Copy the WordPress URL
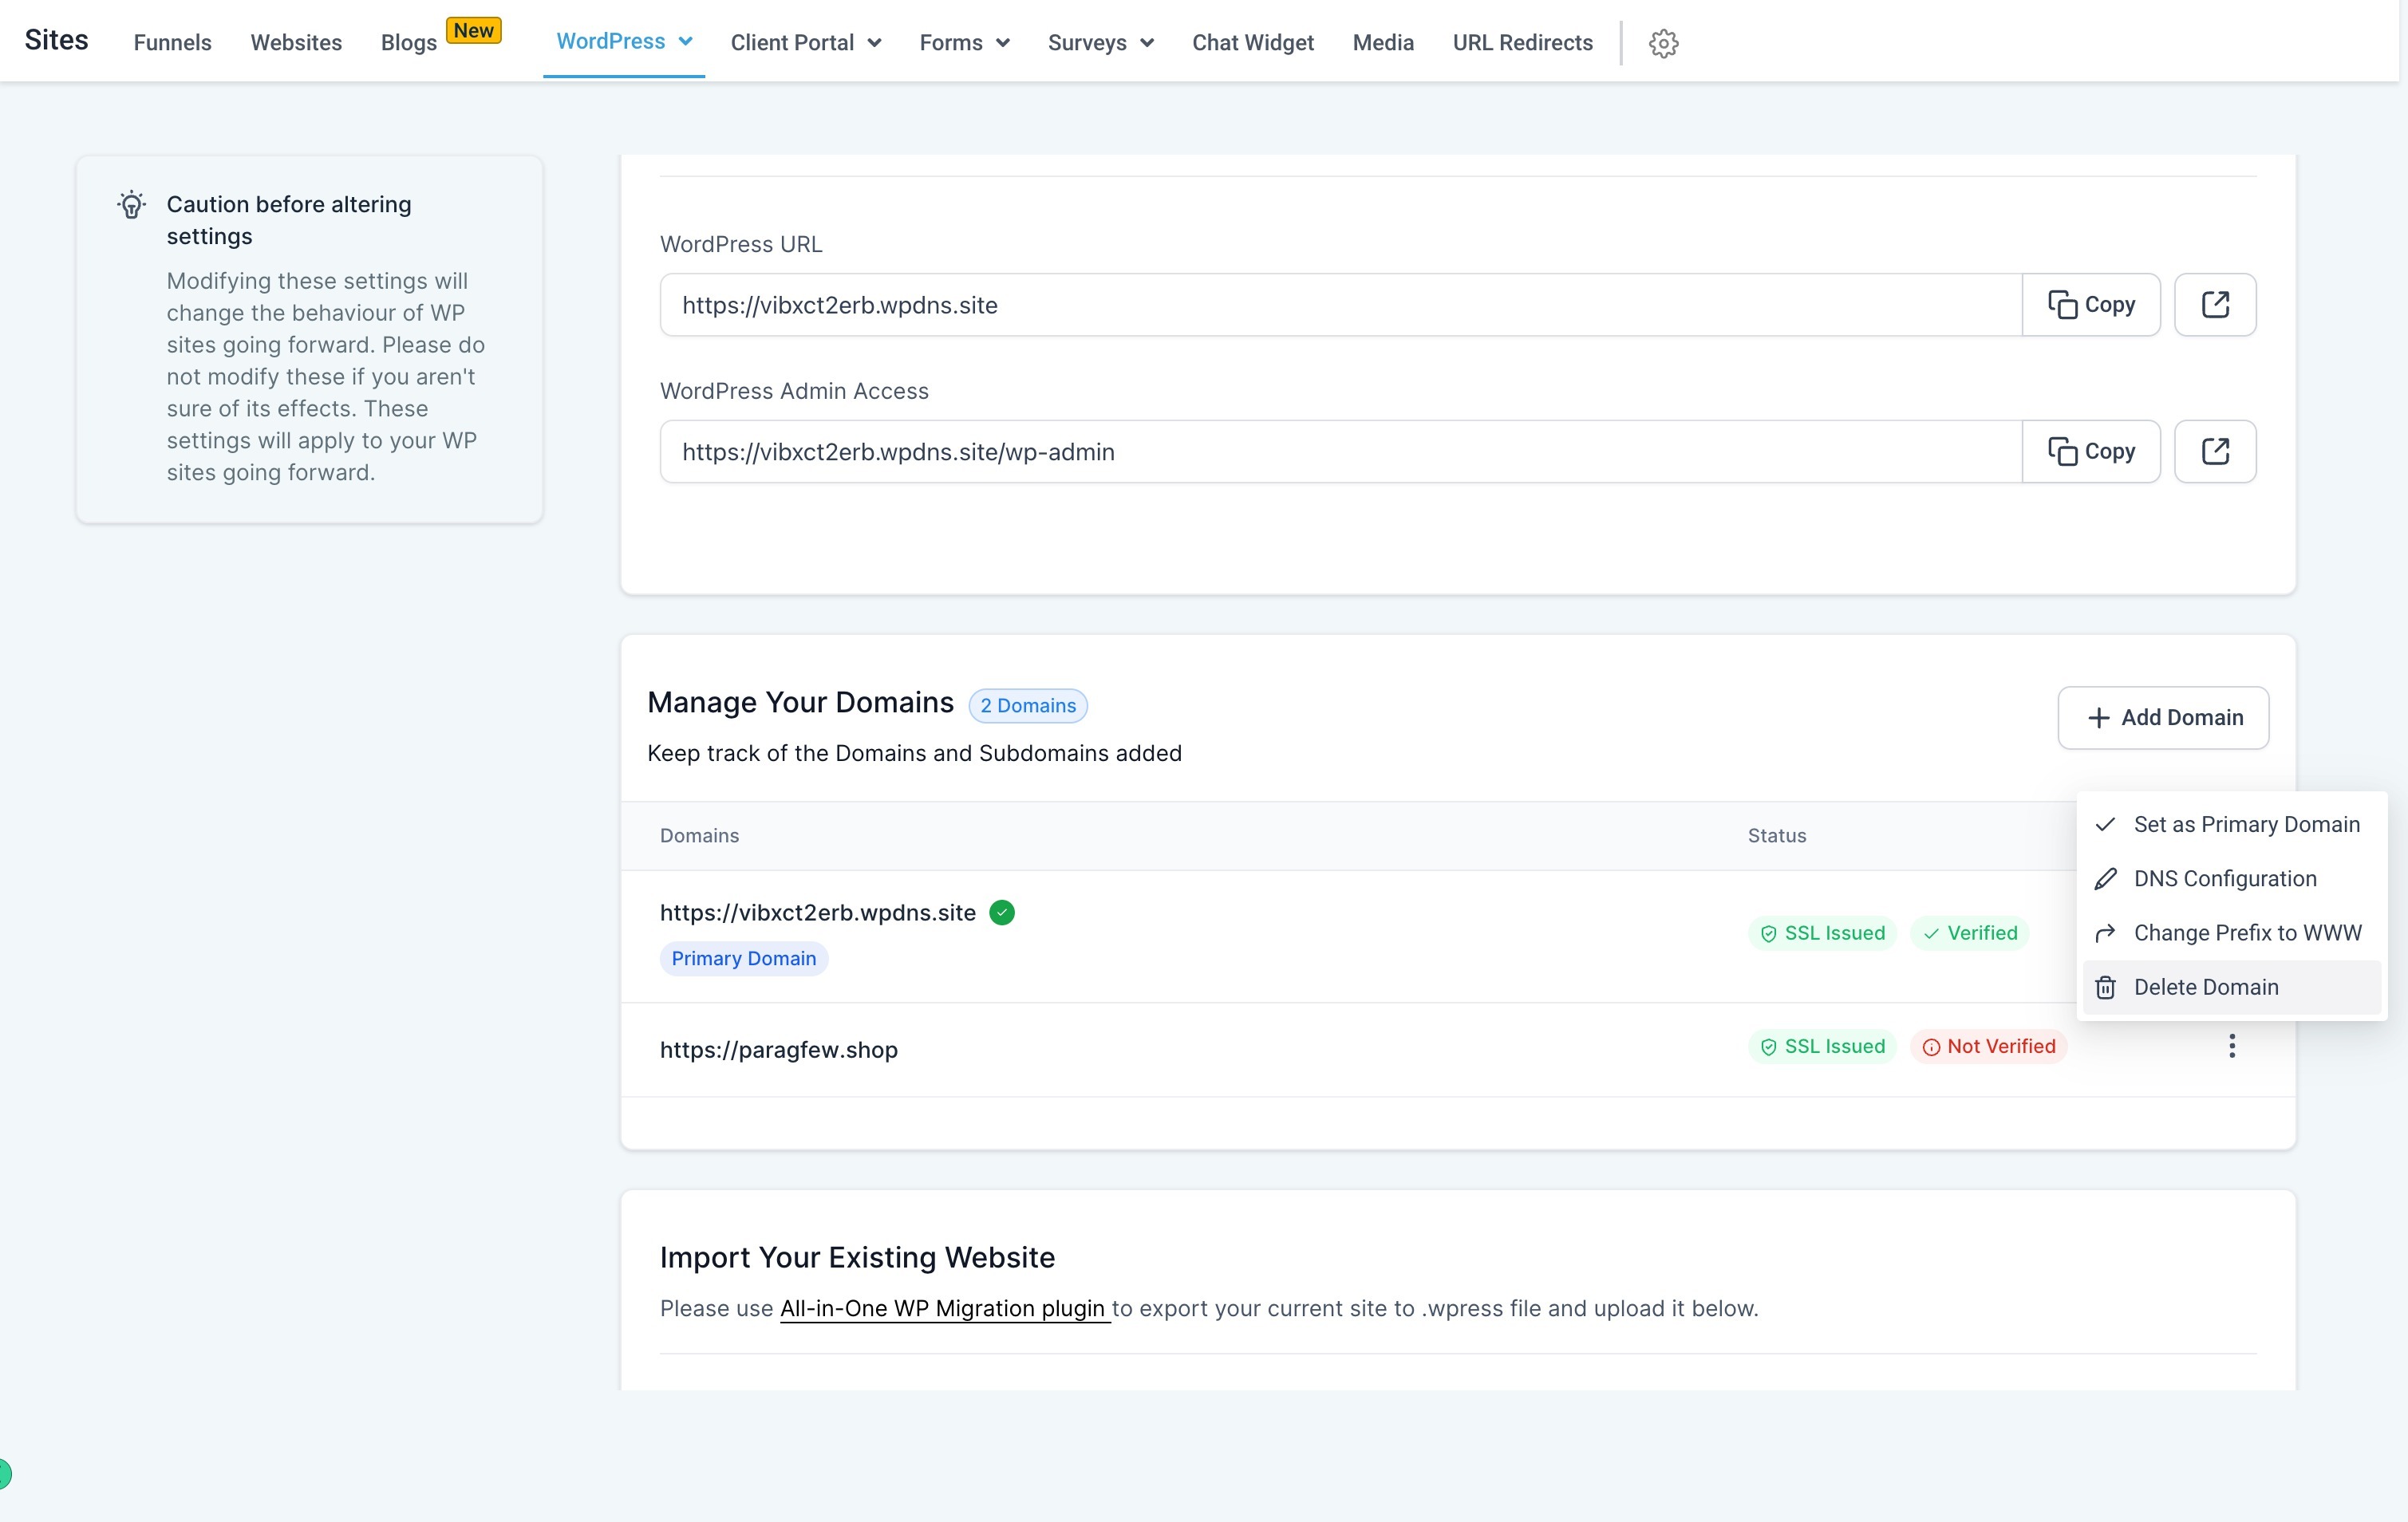The image size is (2408, 1522). pyautogui.click(x=2091, y=305)
